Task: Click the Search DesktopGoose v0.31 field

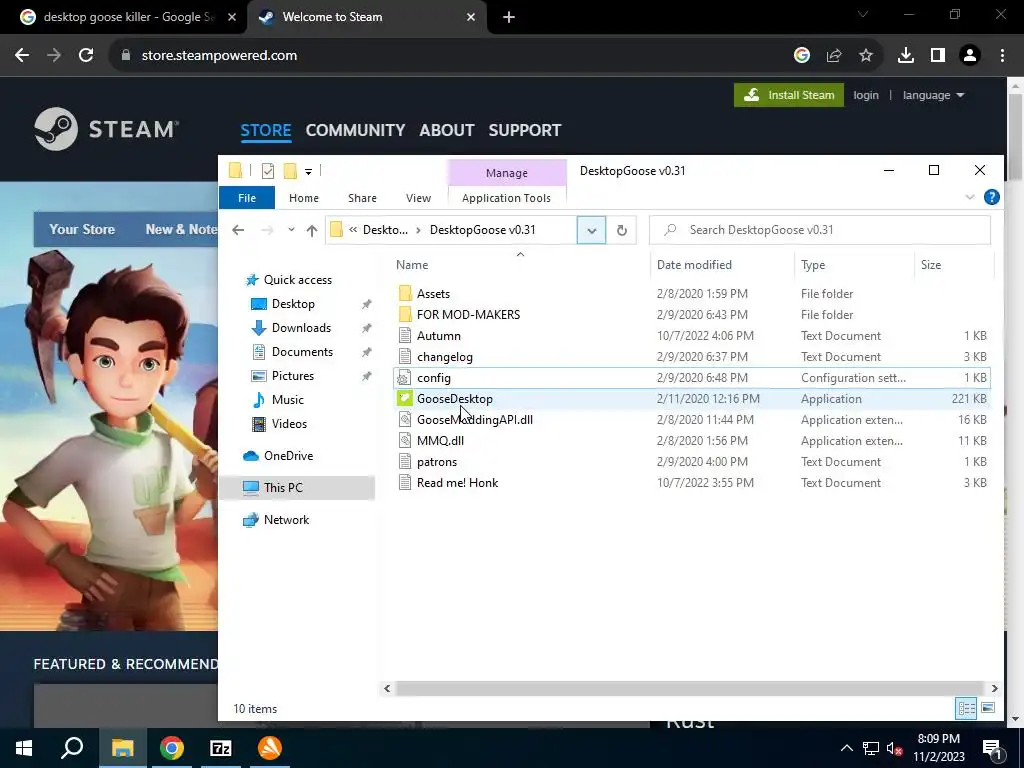Action: 820,230
